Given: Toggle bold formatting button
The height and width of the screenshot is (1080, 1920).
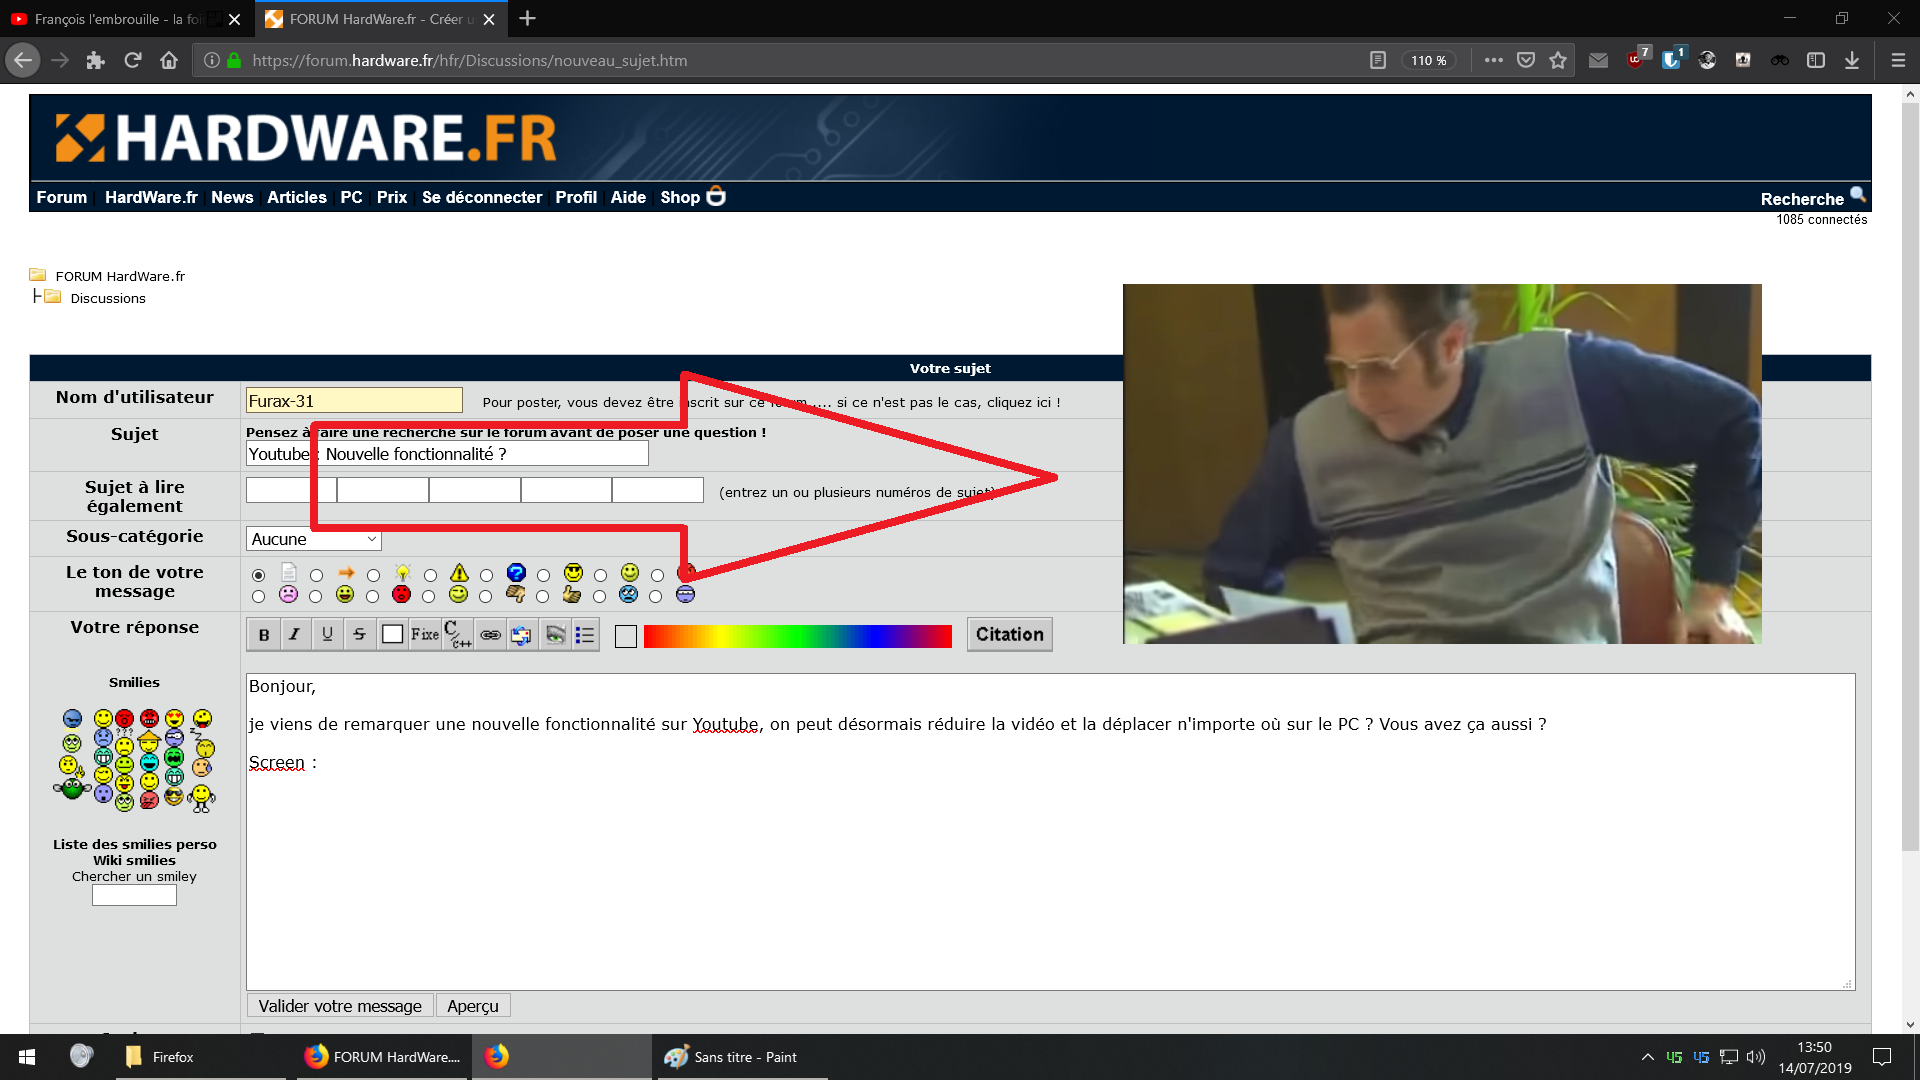Looking at the screenshot, I should pyautogui.click(x=264, y=634).
